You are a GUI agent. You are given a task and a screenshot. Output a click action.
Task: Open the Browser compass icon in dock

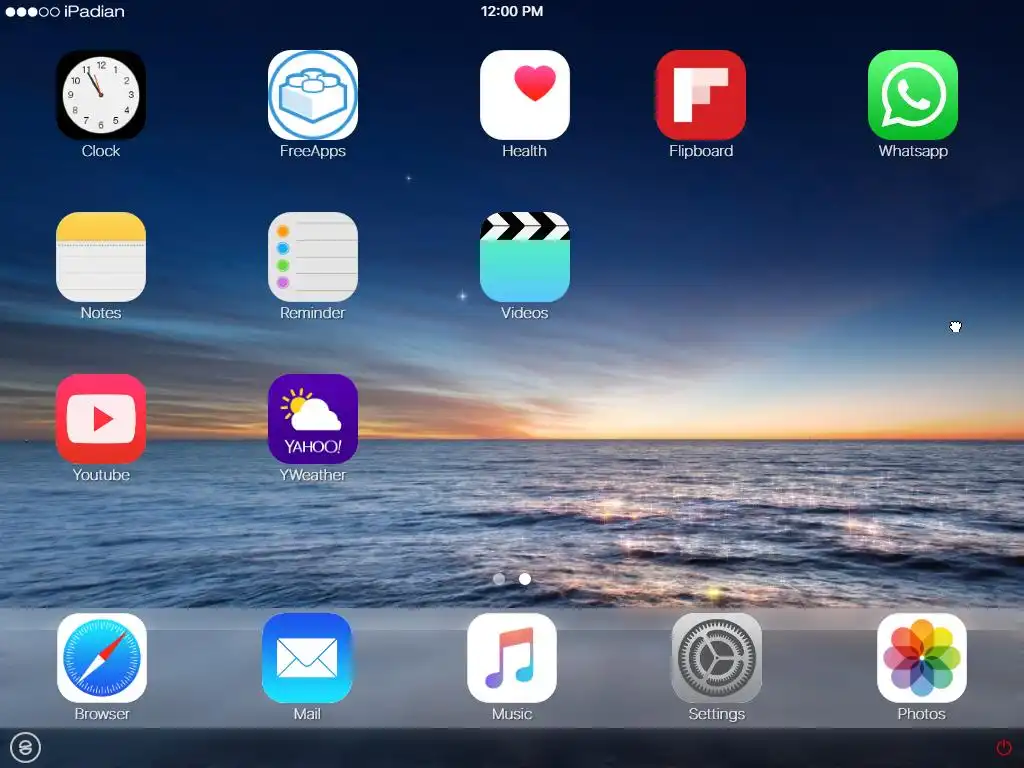[x=102, y=658]
